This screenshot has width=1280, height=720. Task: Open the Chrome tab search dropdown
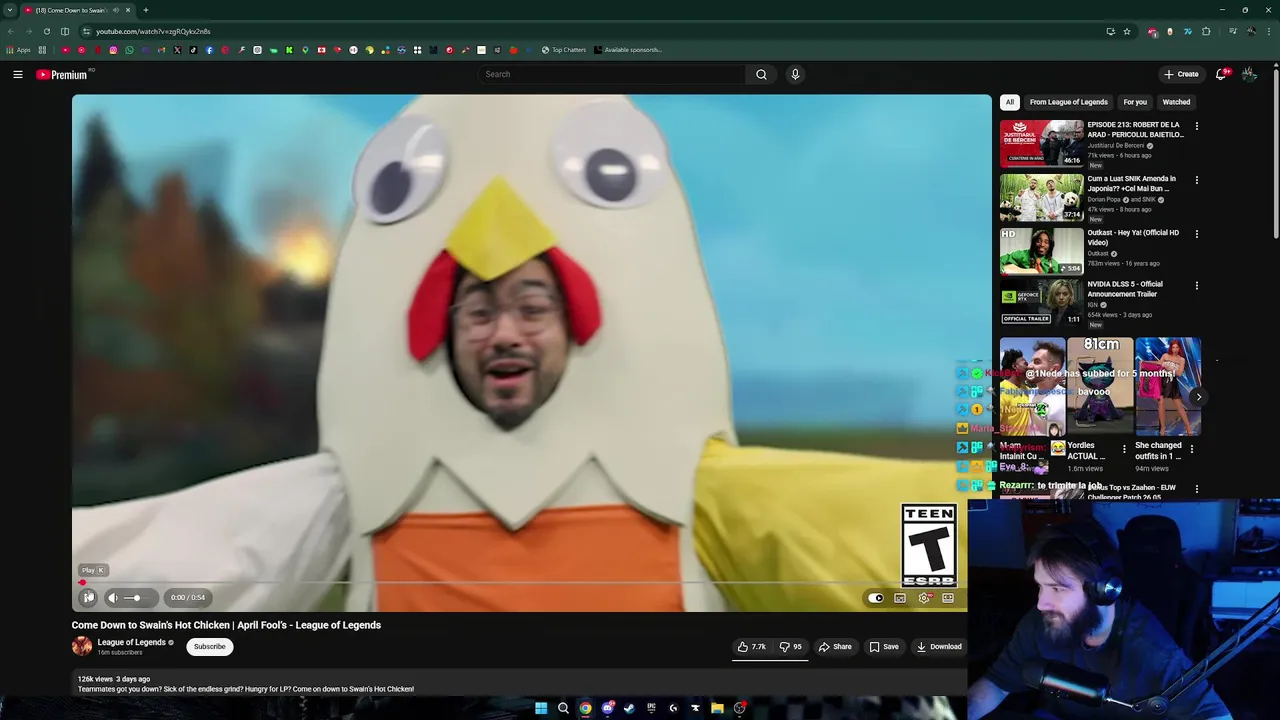click(10, 10)
